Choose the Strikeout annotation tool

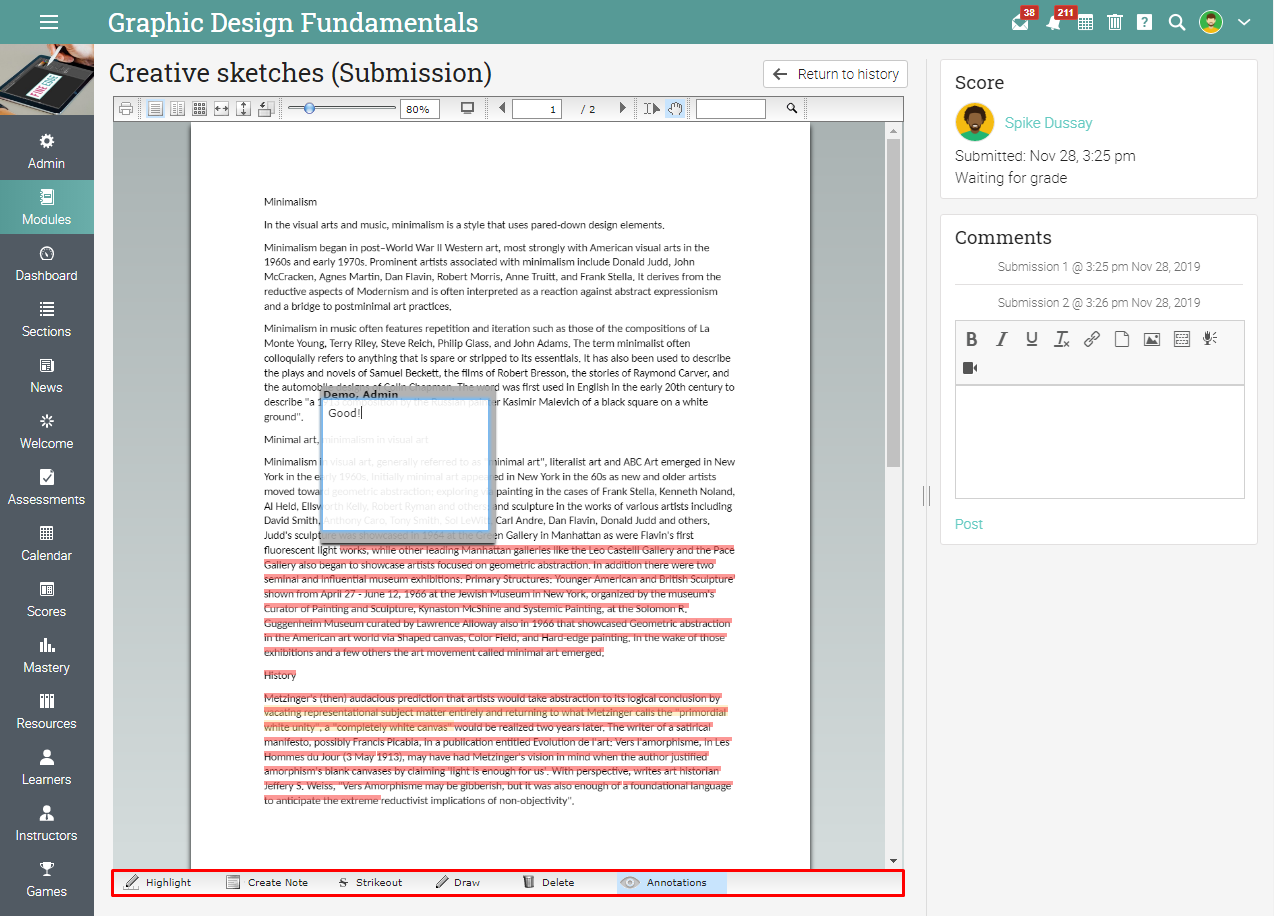pyautogui.click(x=370, y=883)
